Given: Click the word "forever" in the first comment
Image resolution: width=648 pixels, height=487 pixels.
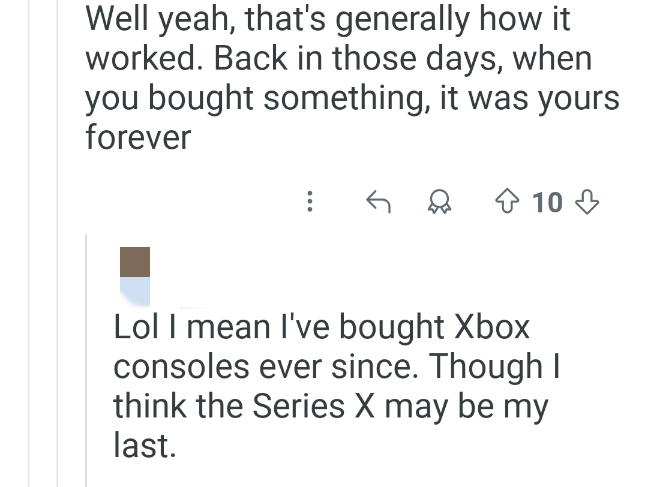Looking at the screenshot, I should pyautogui.click(x=138, y=138).
